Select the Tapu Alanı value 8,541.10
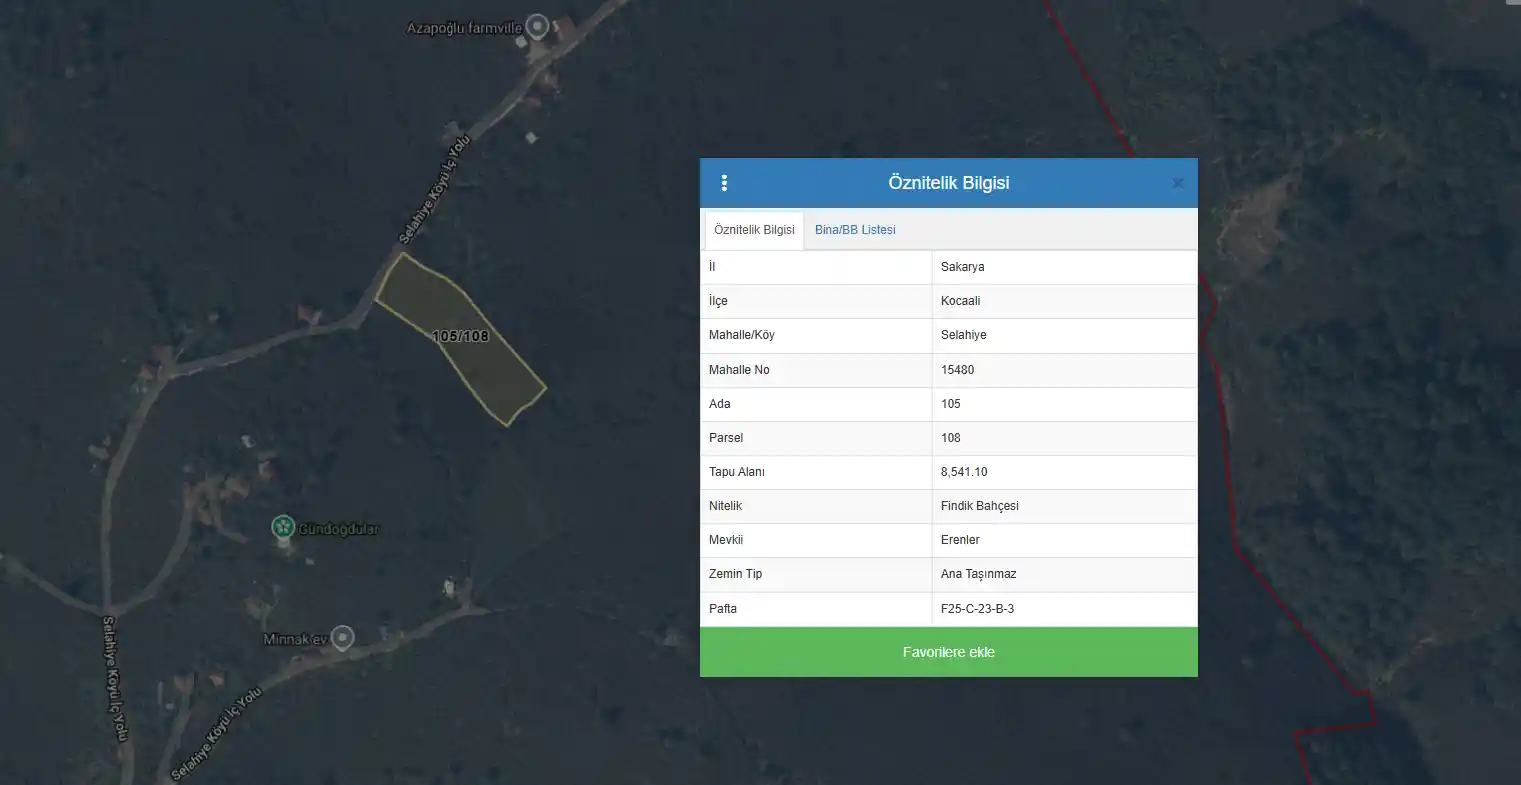Screen dimensions: 1521x785 [964, 472]
